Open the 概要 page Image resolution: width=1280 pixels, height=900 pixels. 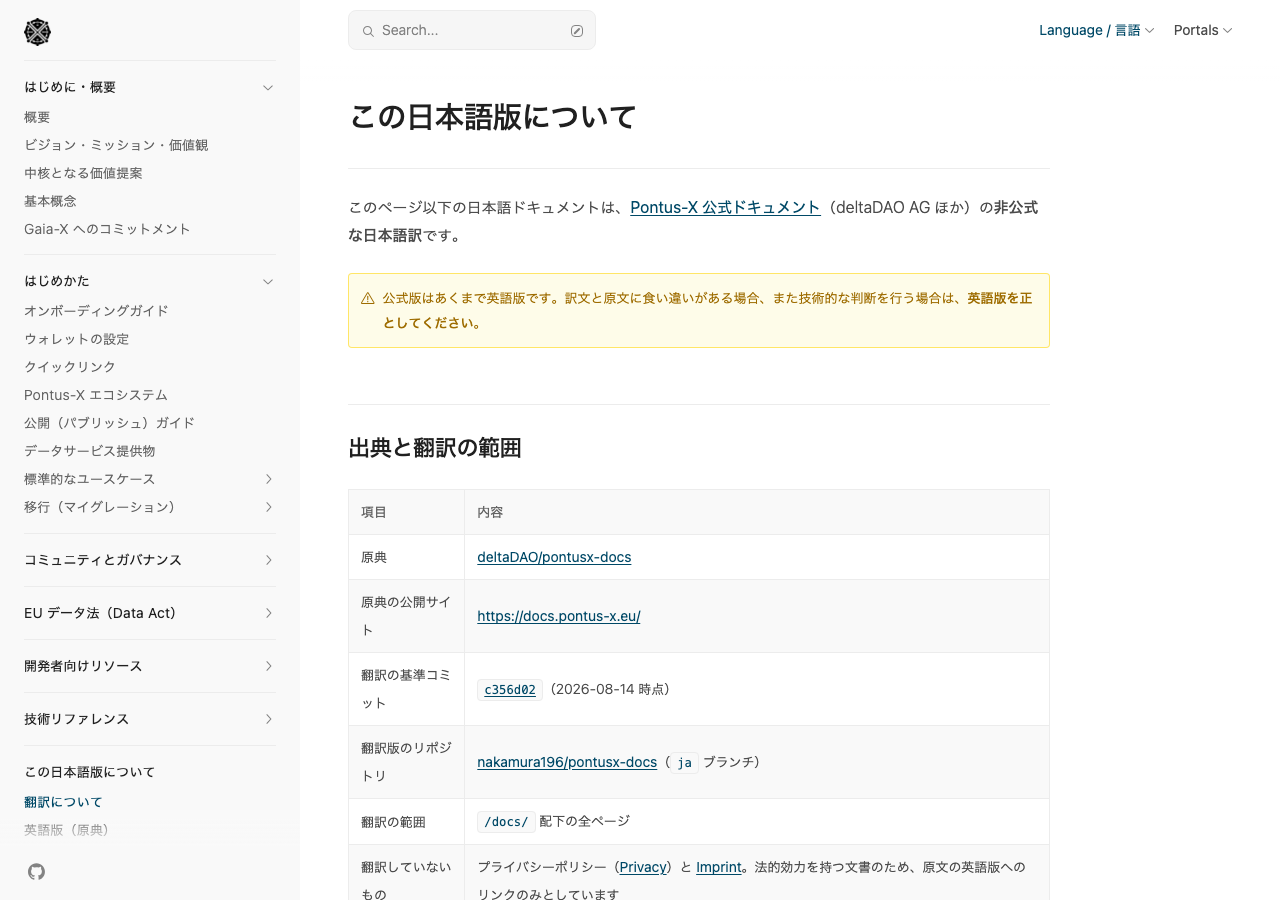pyautogui.click(x=37, y=117)
